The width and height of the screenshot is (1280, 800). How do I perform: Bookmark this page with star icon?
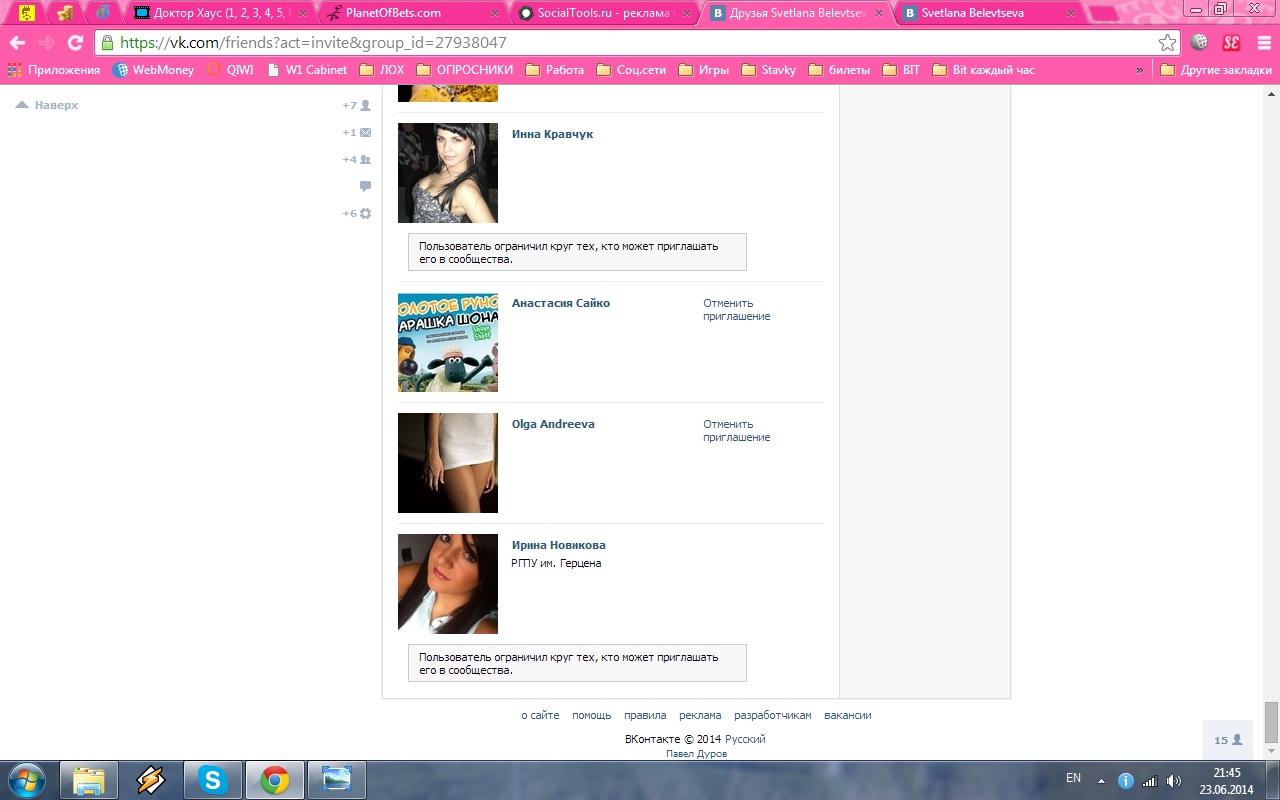[1167, 43]
